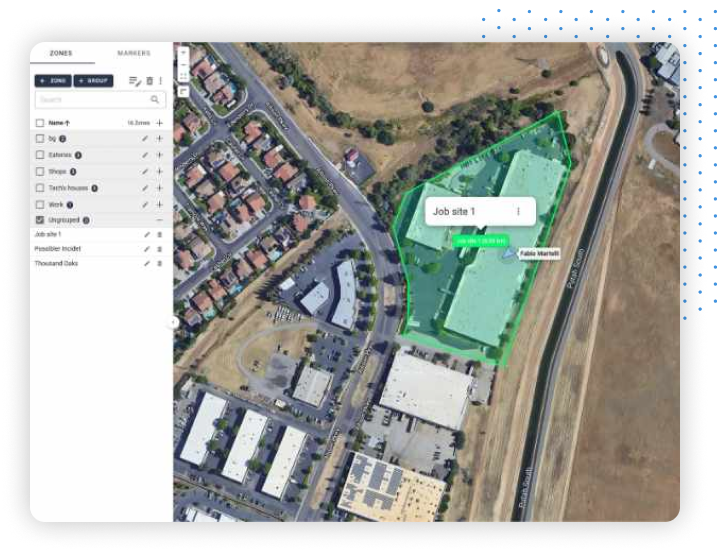This screenshot has height=552, width=718.
Task: Select the Zones tab
Action: point(61,53)
